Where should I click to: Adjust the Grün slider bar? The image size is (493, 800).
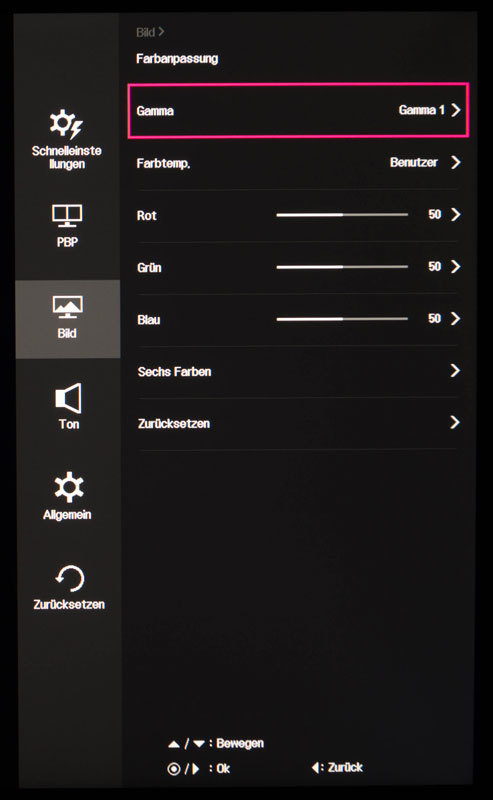coord(342,267)
